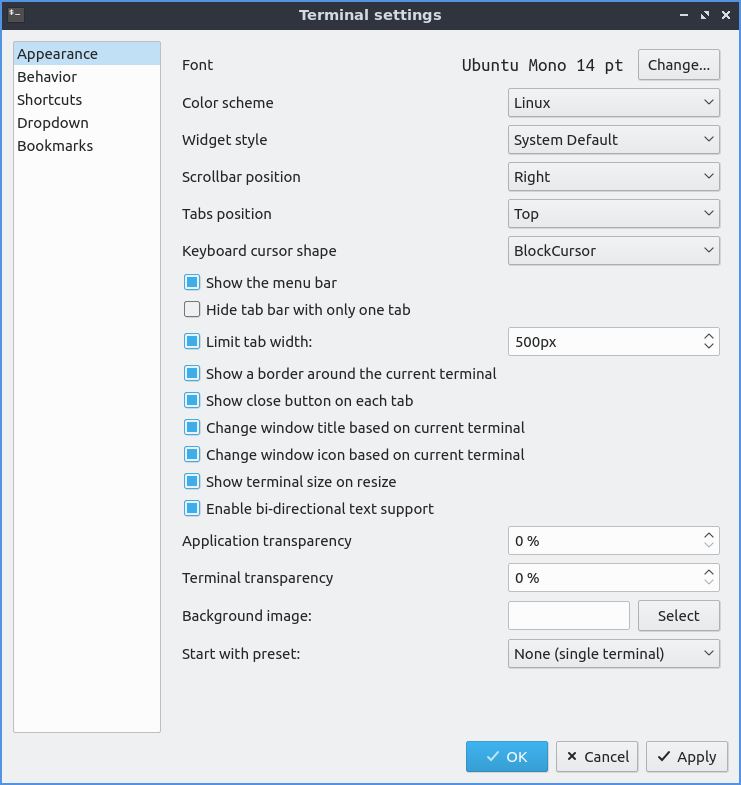Image resolution: width=741 pixels, height=785 pixels.
Task: Increase Application transparency with up arrow
Action: coord(709,535)
